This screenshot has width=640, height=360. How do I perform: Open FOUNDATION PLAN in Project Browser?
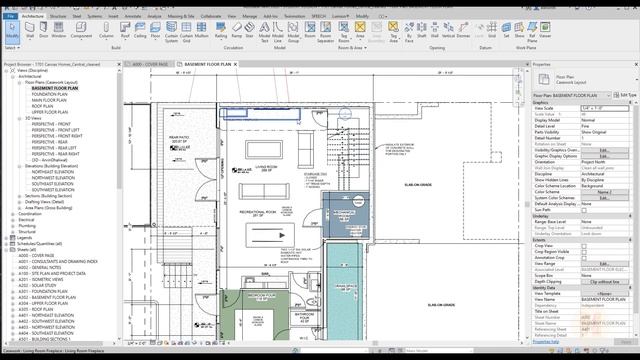(49, 94)
